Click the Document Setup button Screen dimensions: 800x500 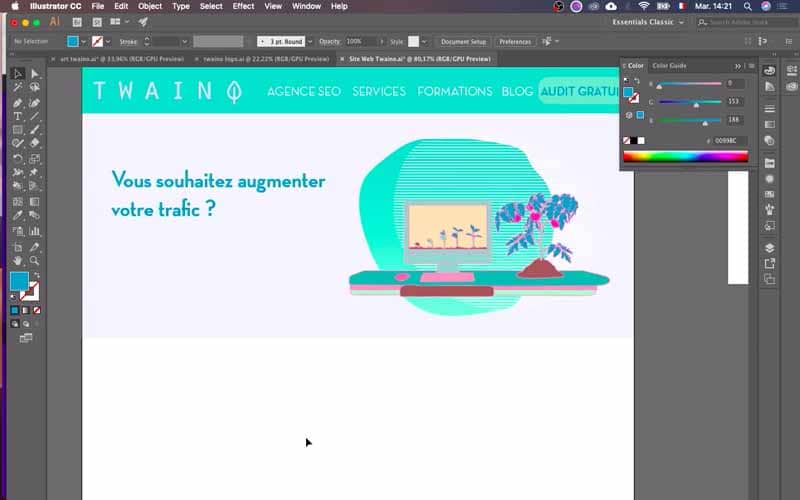tap(463, 41)
